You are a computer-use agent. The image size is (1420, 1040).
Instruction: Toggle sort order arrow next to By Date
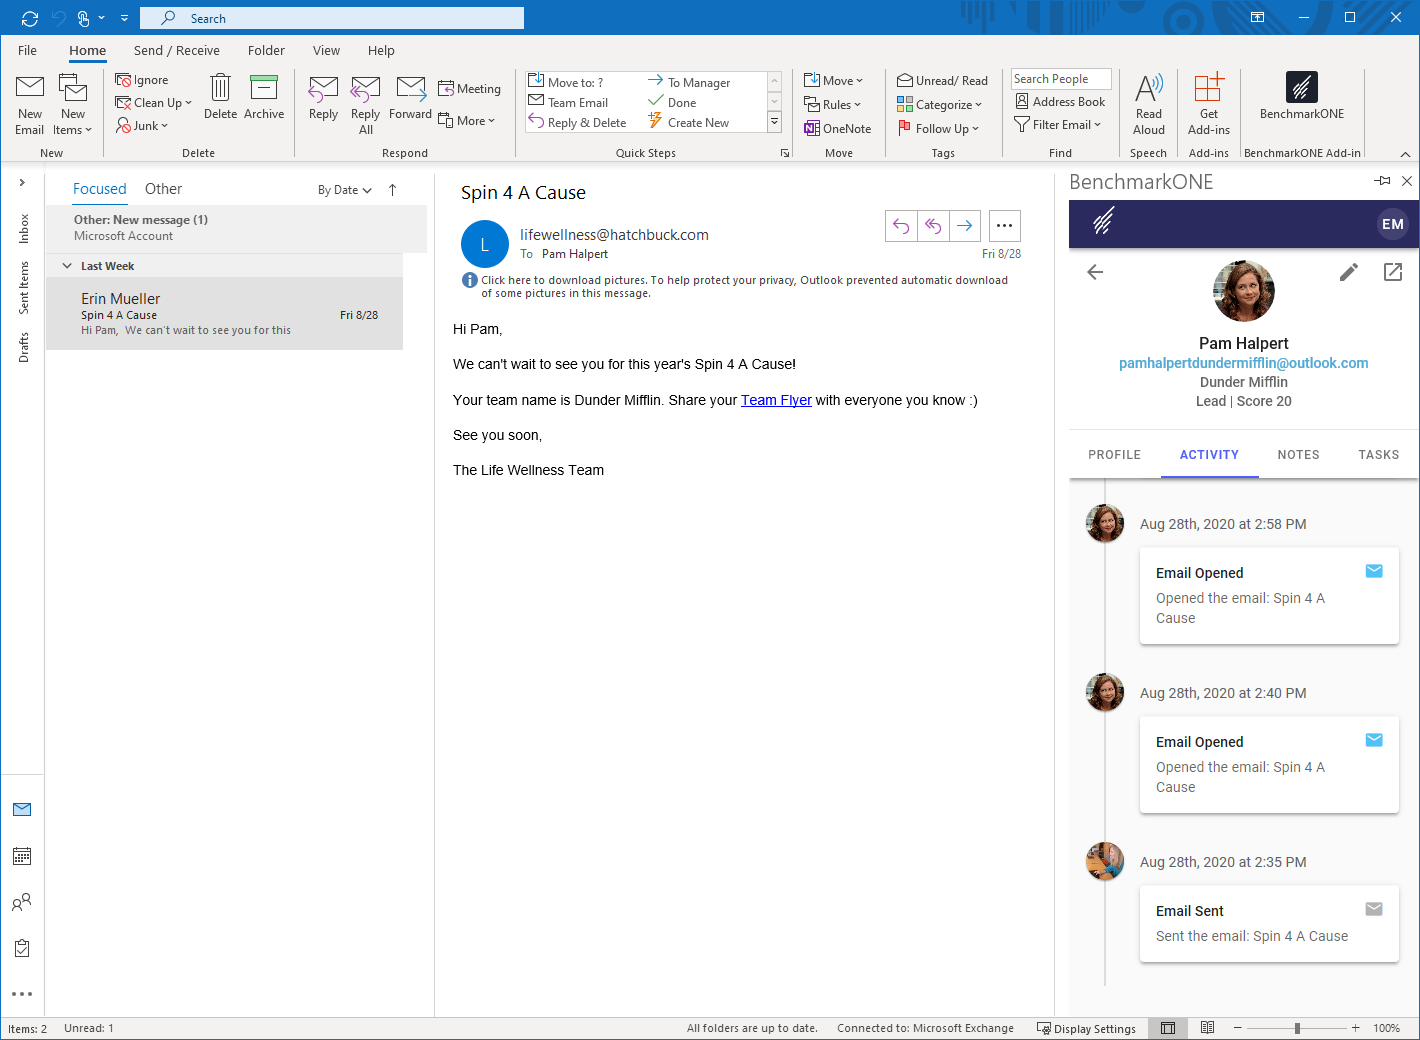click(x=393, y=190)
